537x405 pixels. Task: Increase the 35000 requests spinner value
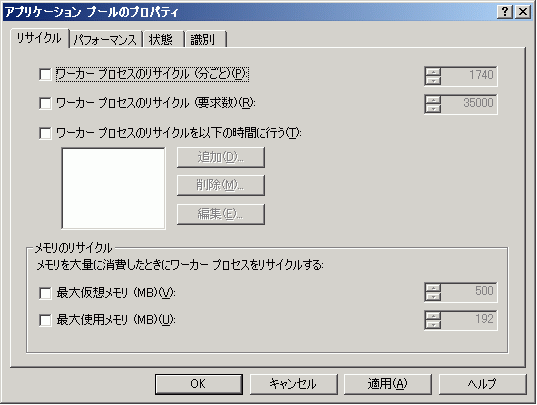(x=434, y=100)
